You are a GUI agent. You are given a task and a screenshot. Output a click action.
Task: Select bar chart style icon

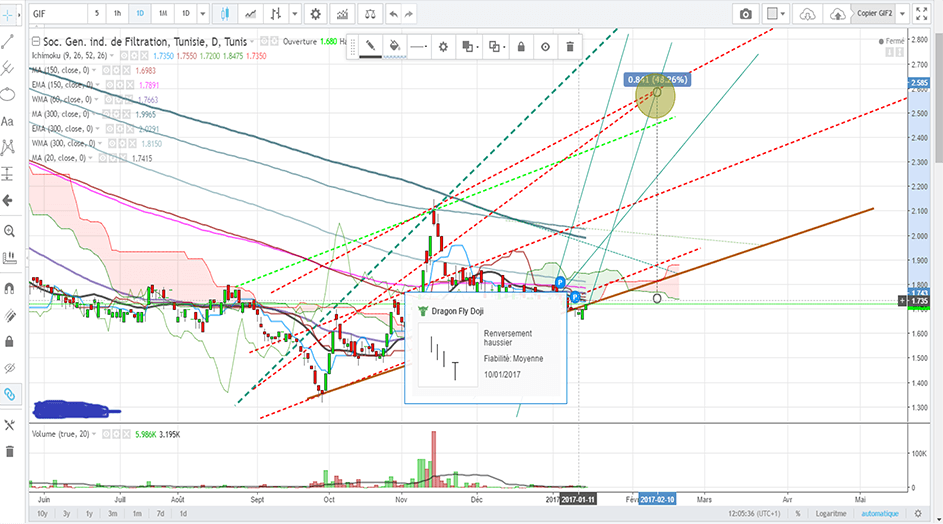coord(276,13)
